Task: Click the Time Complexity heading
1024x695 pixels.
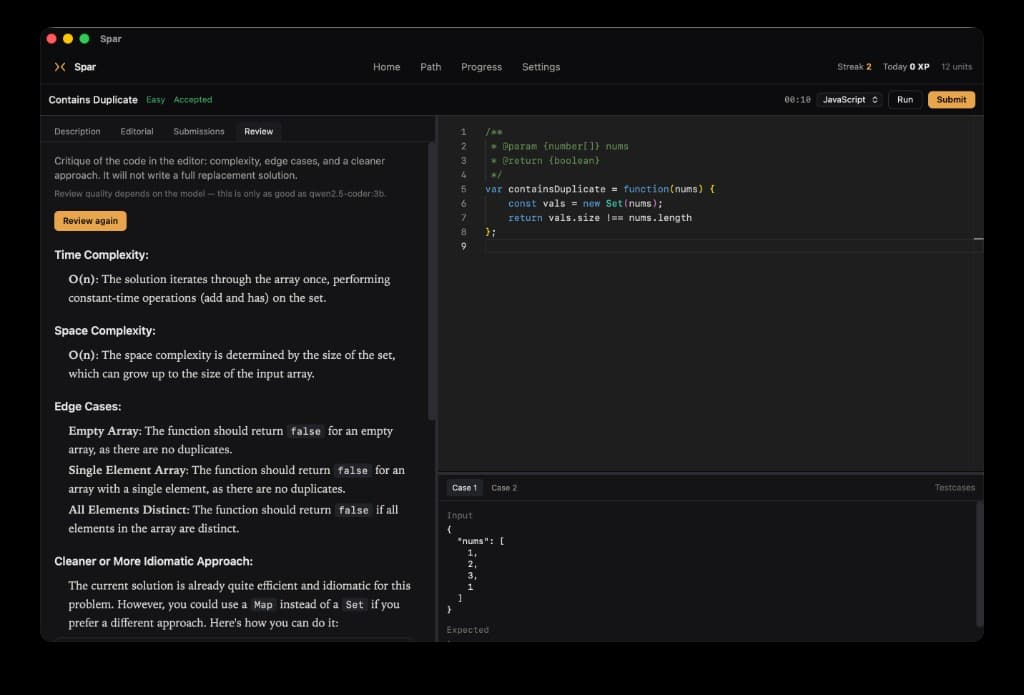Action: (101, 255)
